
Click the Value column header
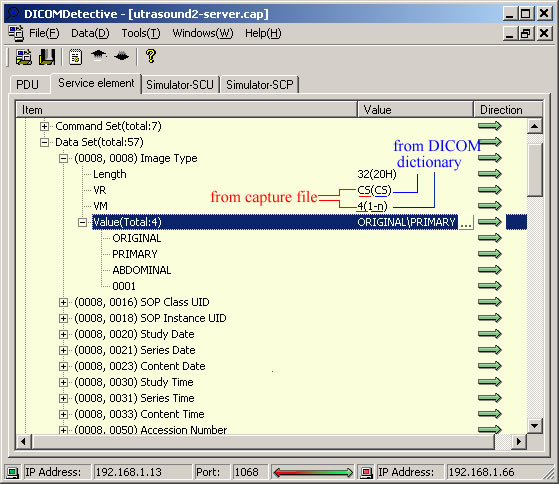coord(415,110)
